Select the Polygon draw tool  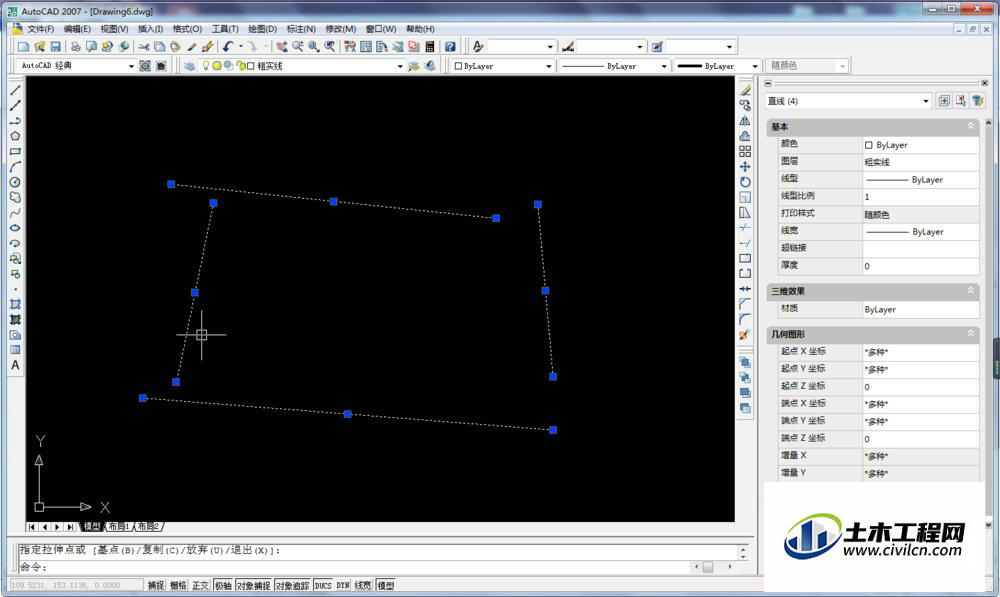pos(15,136)
